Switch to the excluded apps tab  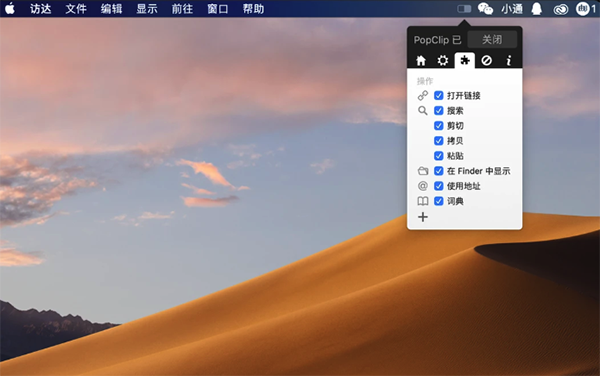pyautogui.click(x=486, y=60)
